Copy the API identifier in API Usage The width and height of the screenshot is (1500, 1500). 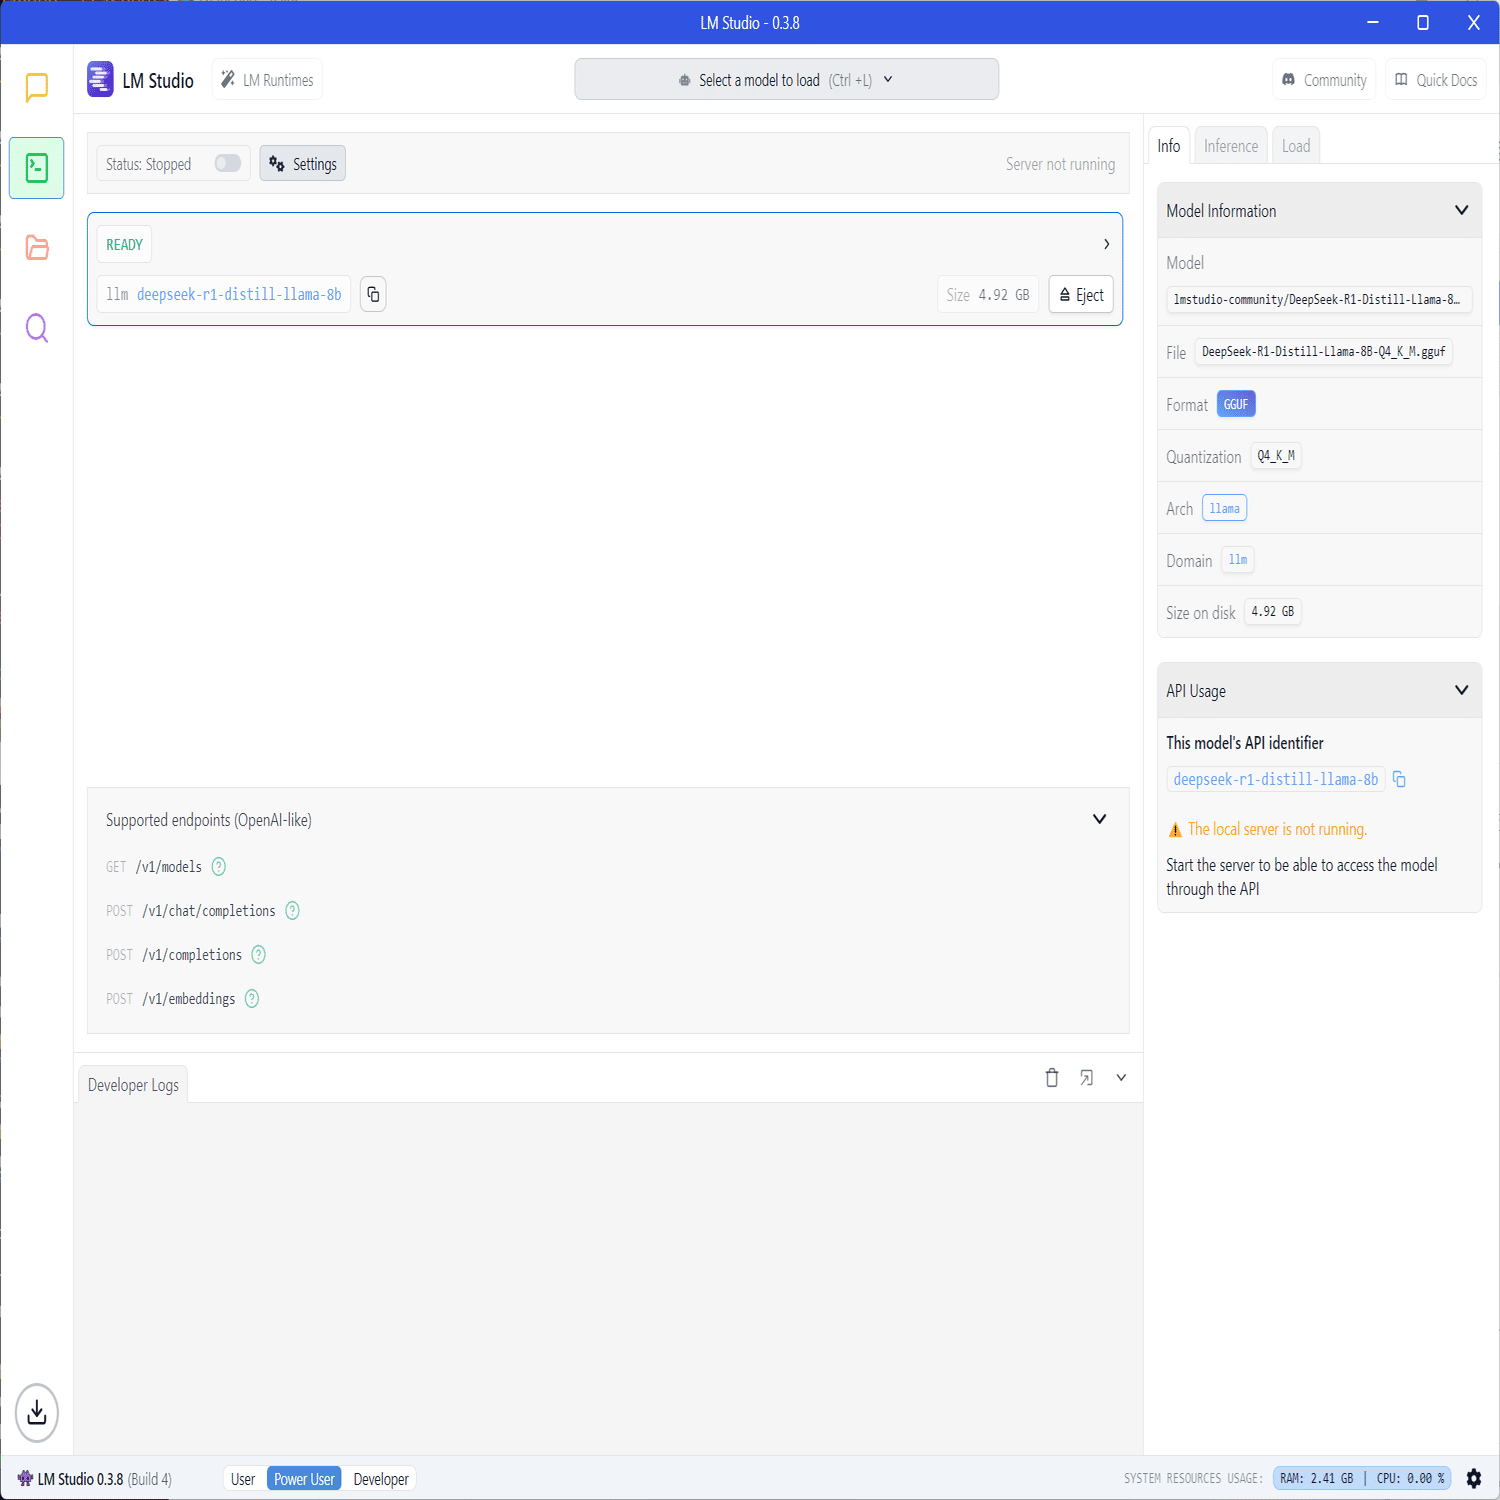tap(1400, 779)
